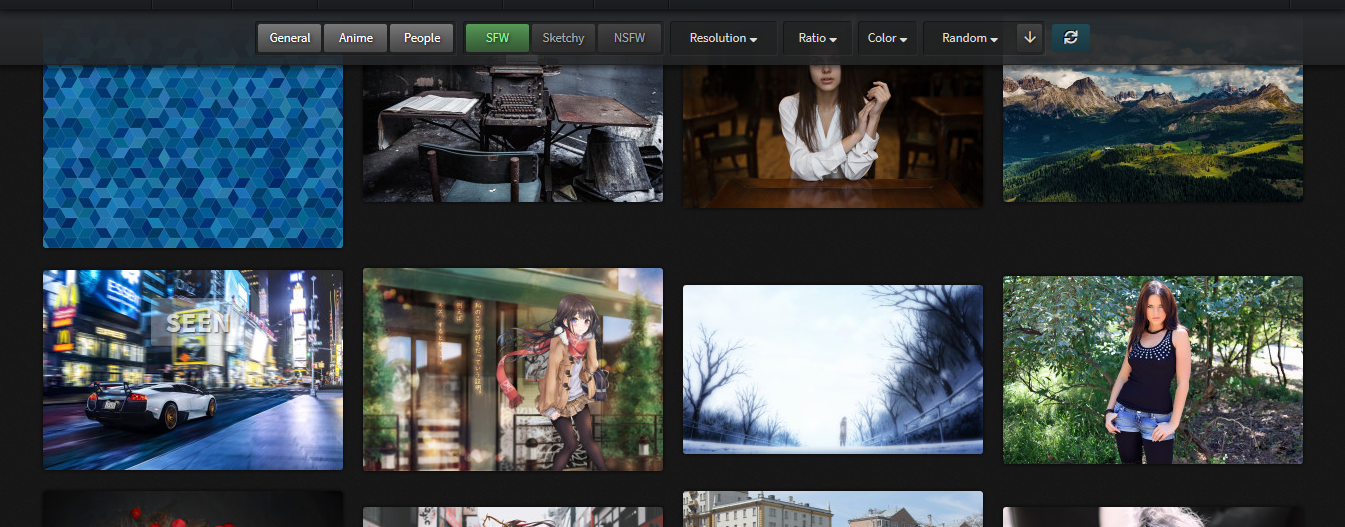
Task: View the woman in black top wallpaper
Action: [1152, 369]
